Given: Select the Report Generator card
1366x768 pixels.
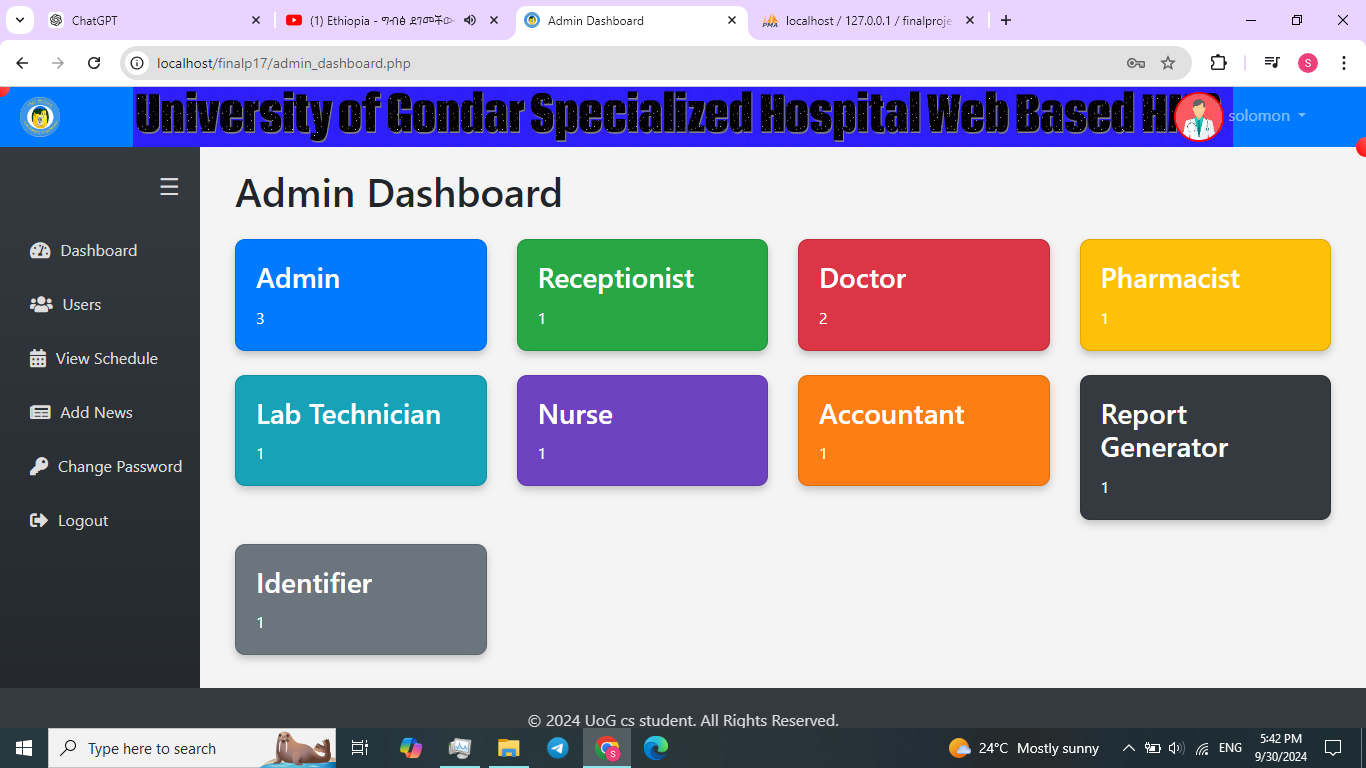Looking at the screenshot, I should click(x=1204, y=447).
